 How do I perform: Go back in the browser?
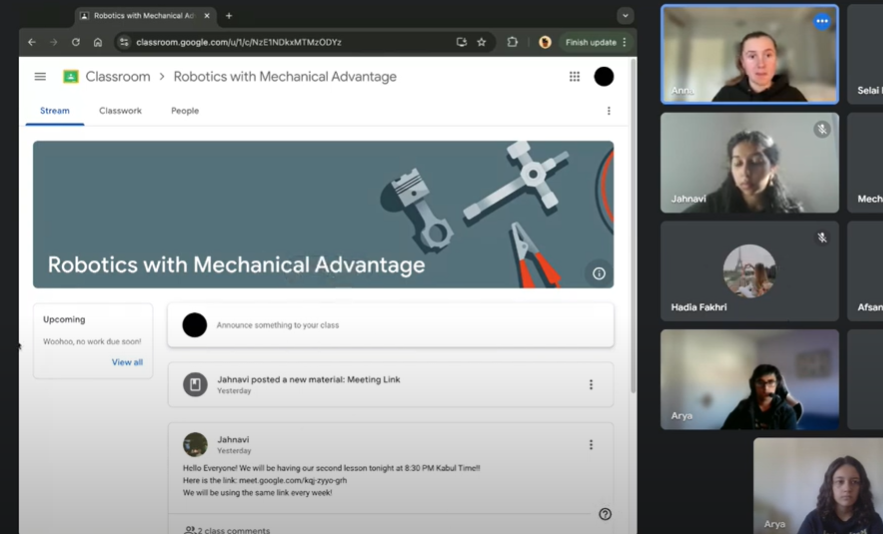pyautogui.click(x=32, y=42)
